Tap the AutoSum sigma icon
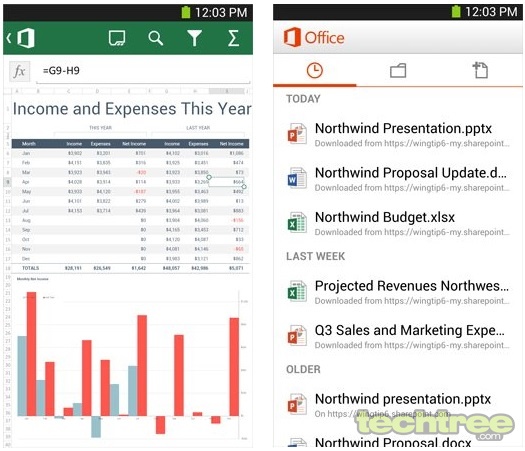 (x=233, y=38)
